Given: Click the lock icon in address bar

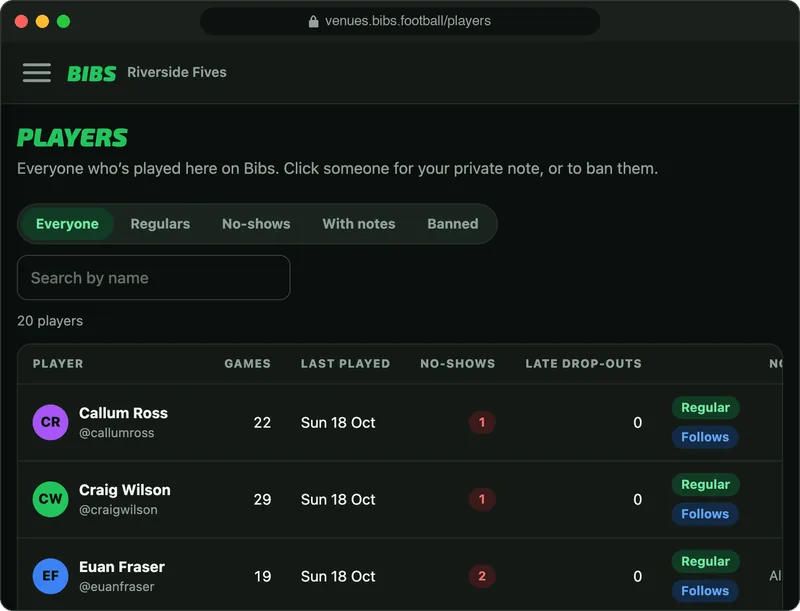Looking at the screenshot, I should pos(314,21).
